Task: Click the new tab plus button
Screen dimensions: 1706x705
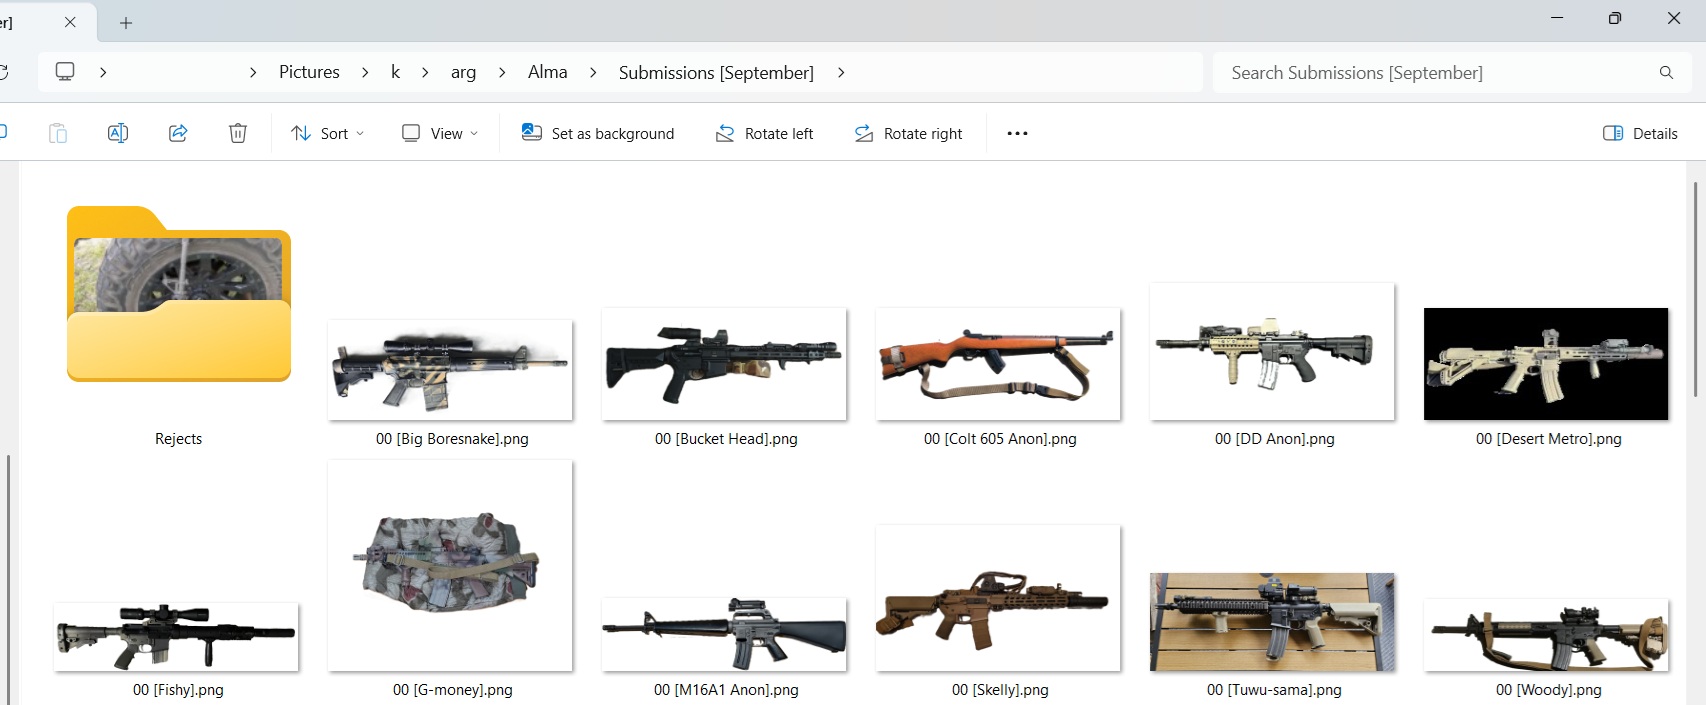Action: tap(126, 22)
